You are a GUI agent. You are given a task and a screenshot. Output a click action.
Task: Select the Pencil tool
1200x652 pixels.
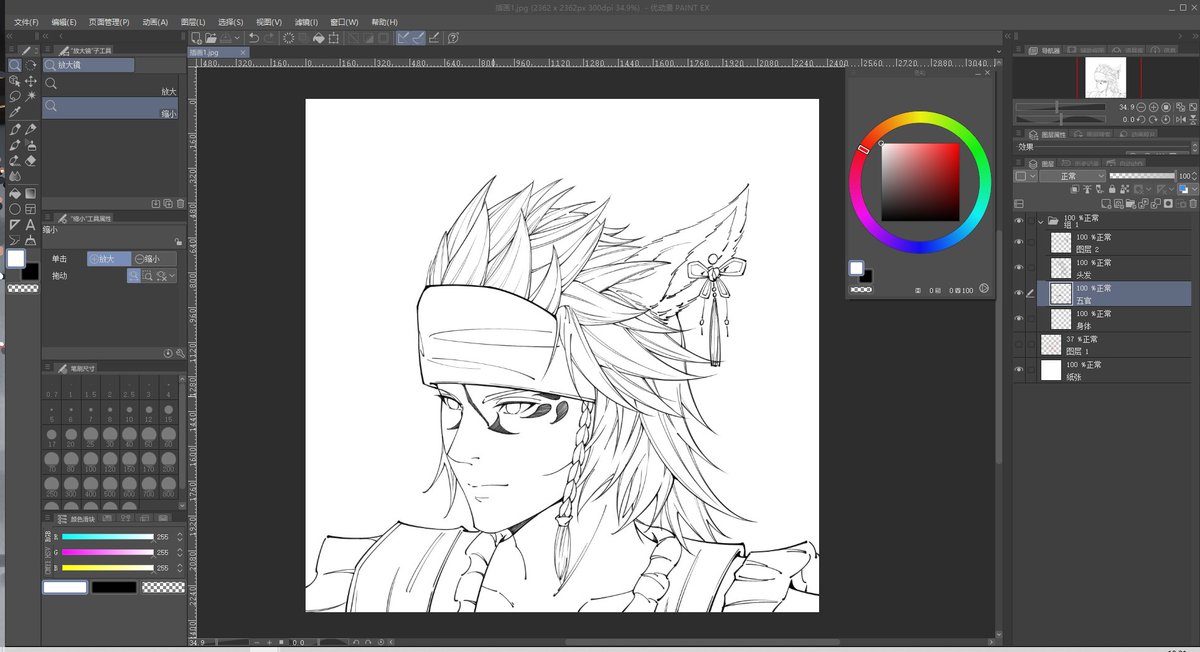point(31,129)
